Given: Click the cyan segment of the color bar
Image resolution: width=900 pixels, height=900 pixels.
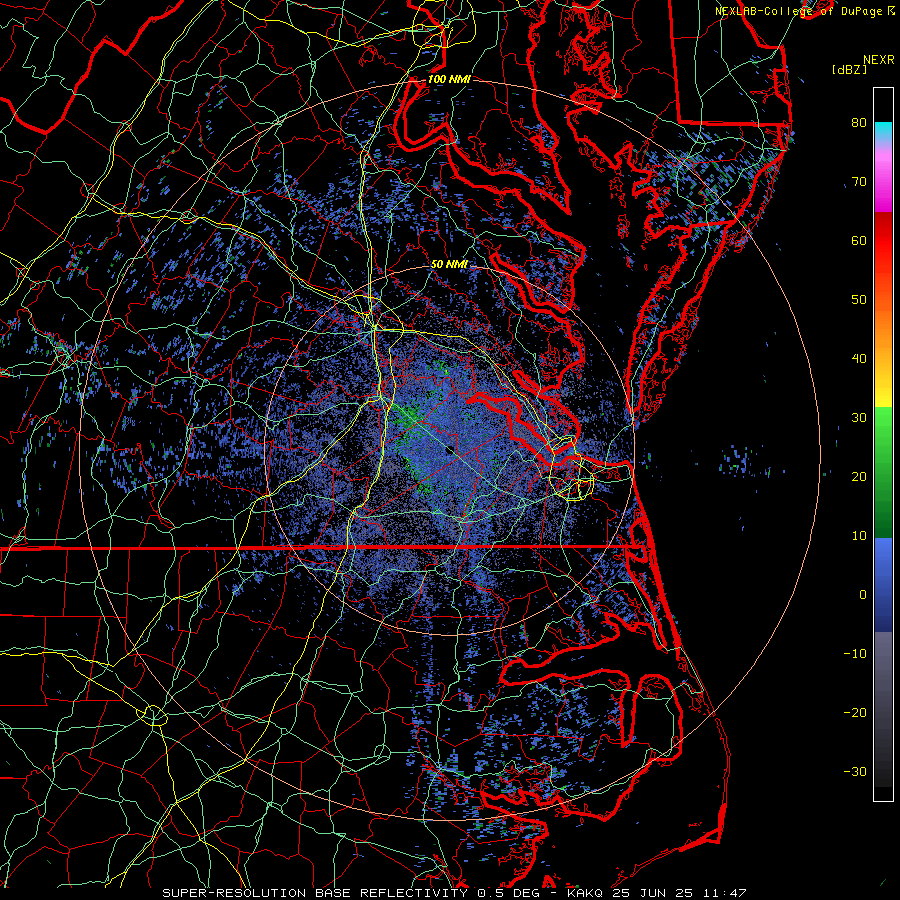Looking at the screenshot, I should (x=883, y=132).
